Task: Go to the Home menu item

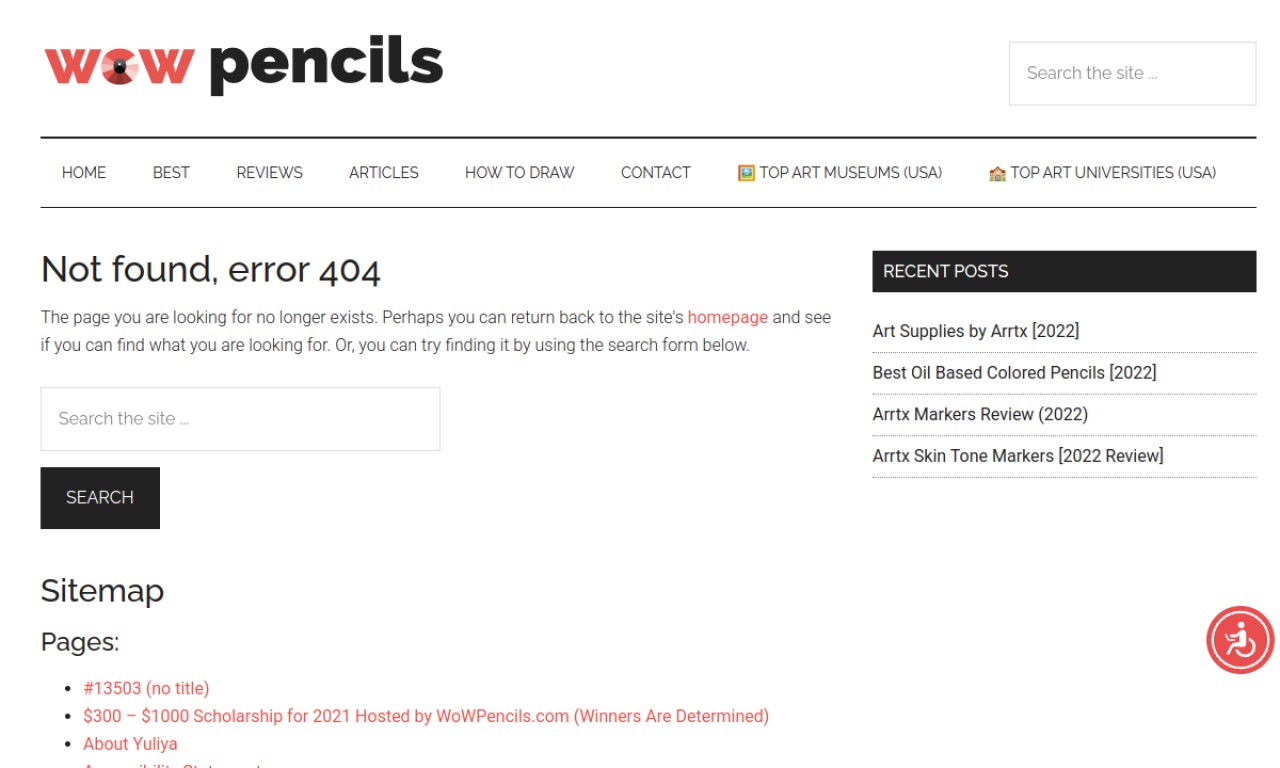Action: (84, 172)
